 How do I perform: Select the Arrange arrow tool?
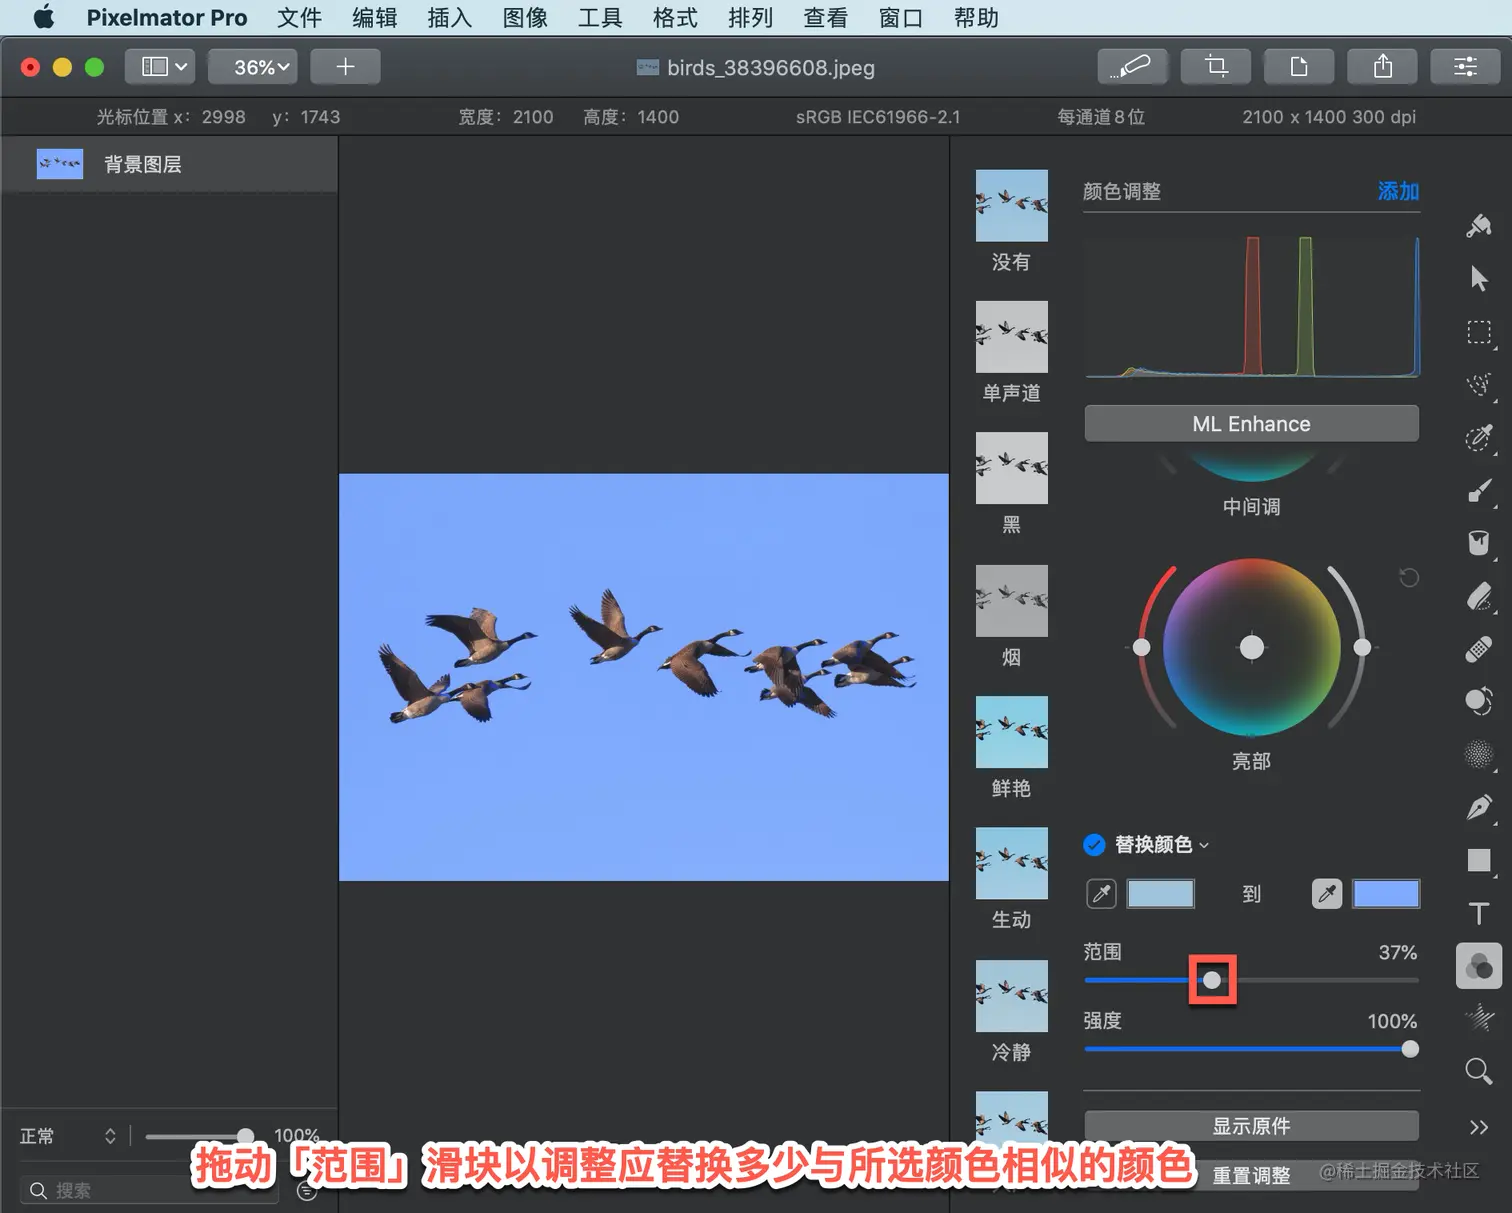click(1479, 278)
